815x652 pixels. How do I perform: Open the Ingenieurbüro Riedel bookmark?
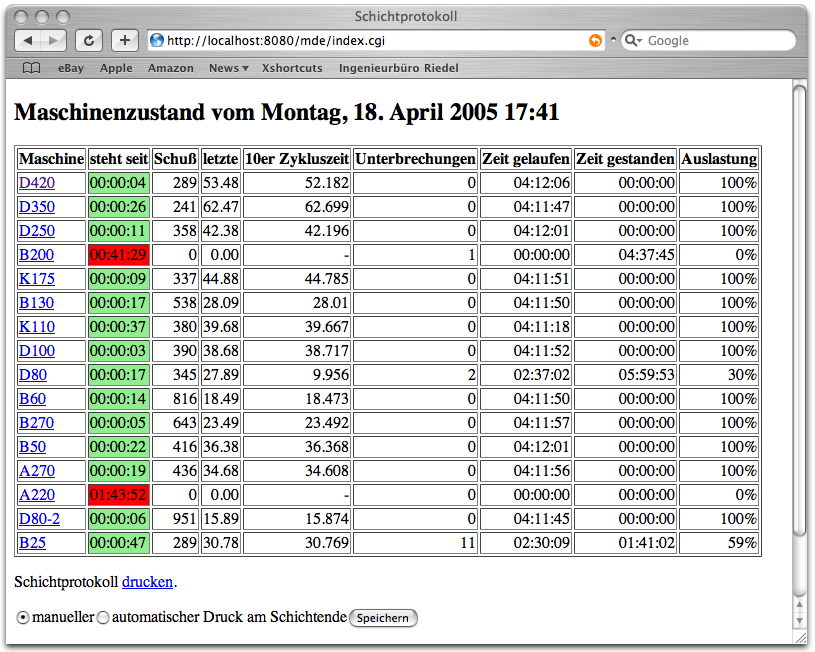(399, 68)
